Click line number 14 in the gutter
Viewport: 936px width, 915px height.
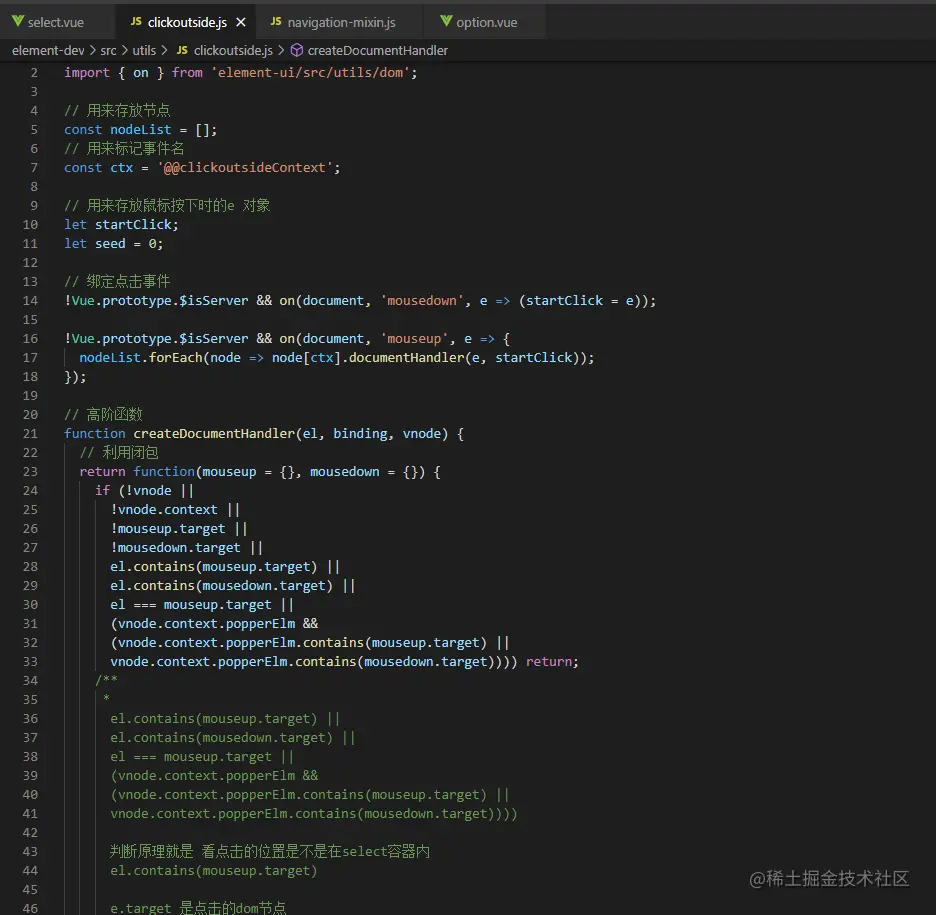coord(30,301)
